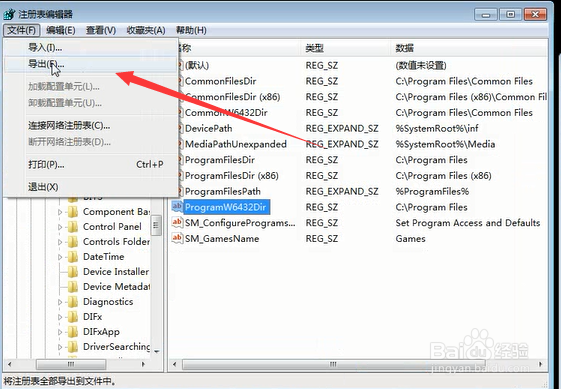
Task: Click the 类型 column header
Action: pos(346,48)
